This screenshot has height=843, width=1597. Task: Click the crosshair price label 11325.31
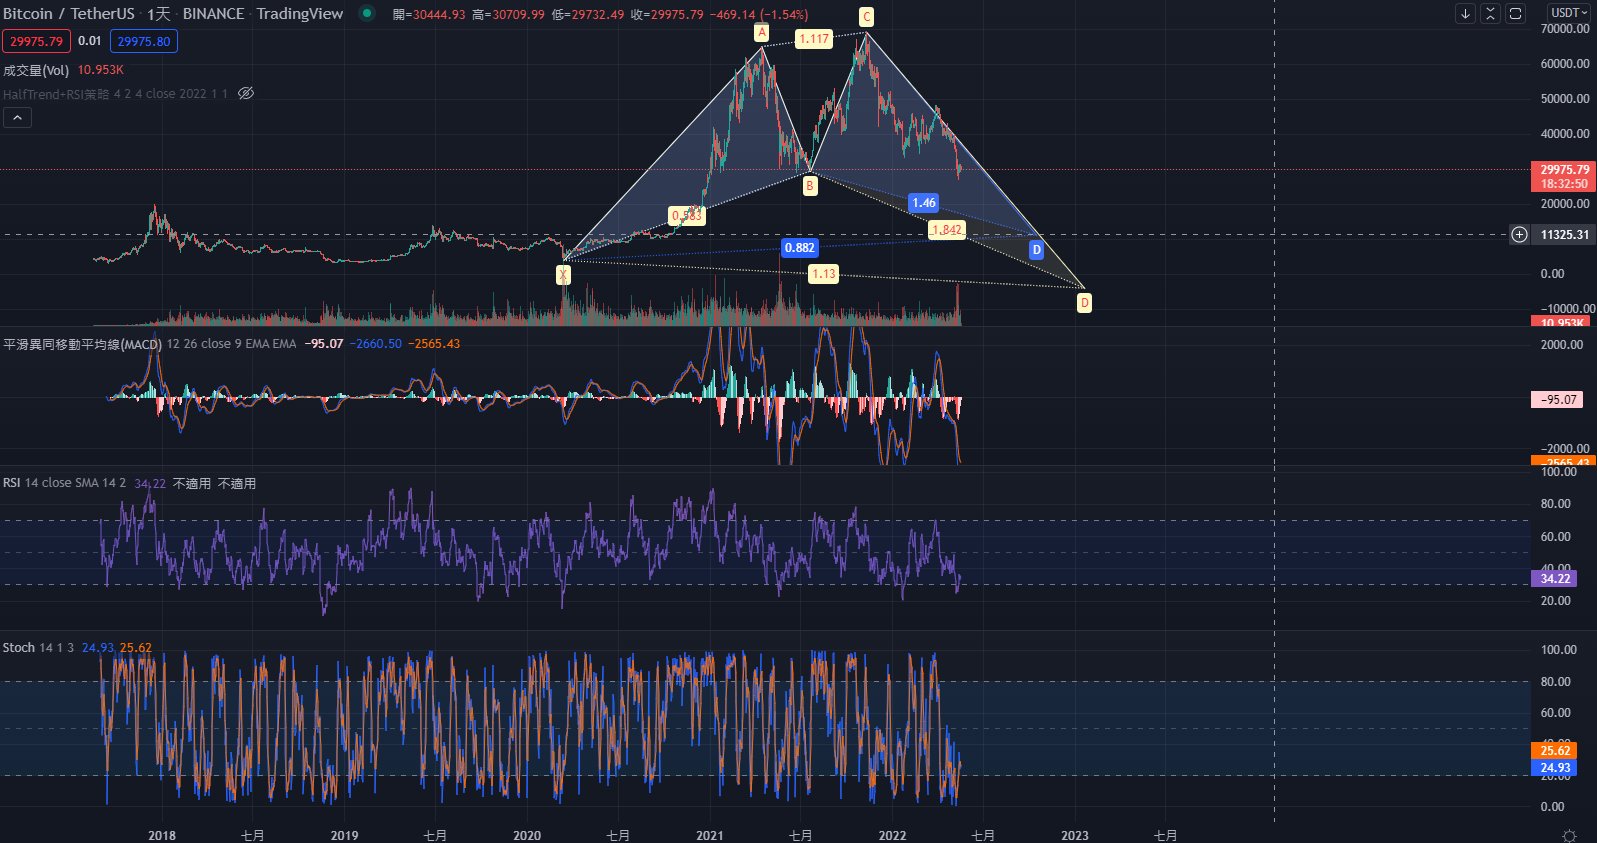pyautogui.click(x=1564, y=235)
